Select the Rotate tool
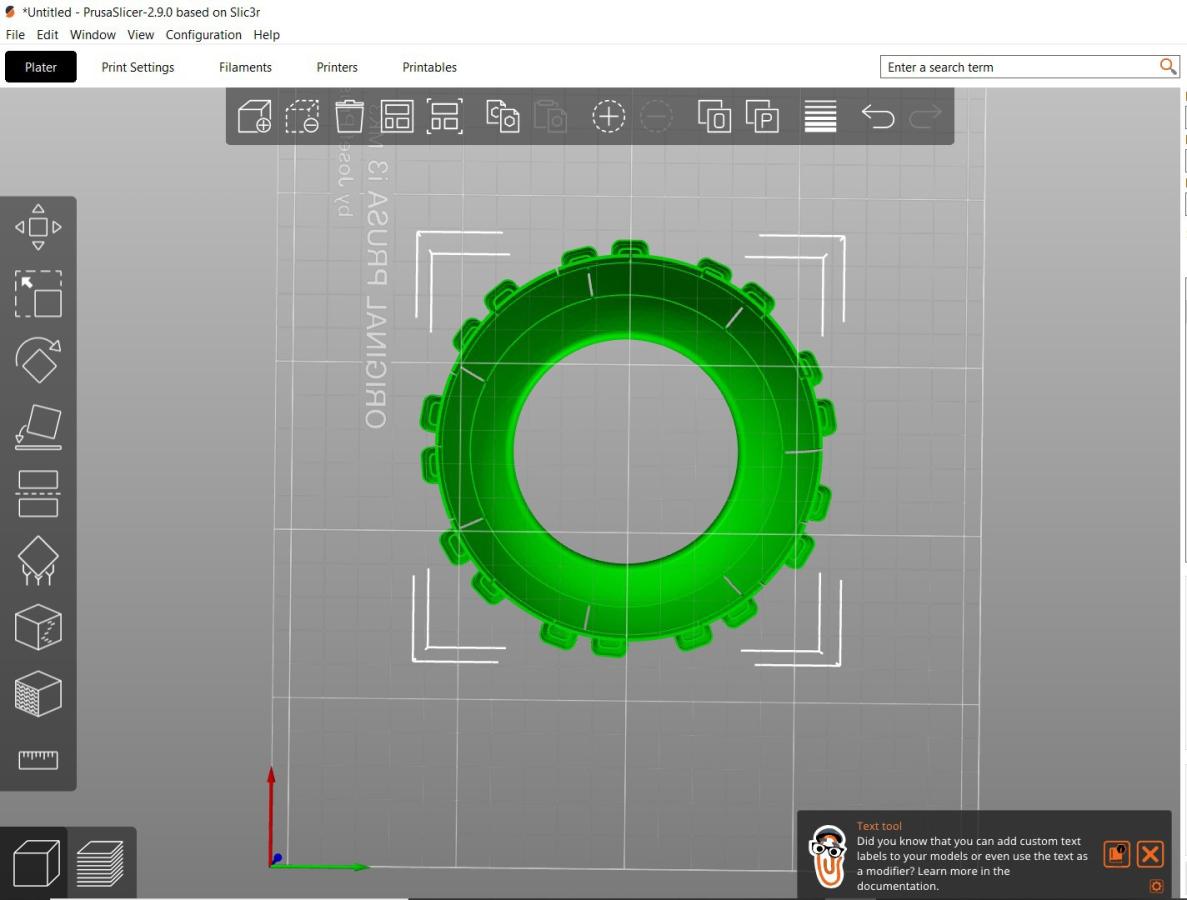Screen dimensions: 1187x900 click(x=38, y=360)
